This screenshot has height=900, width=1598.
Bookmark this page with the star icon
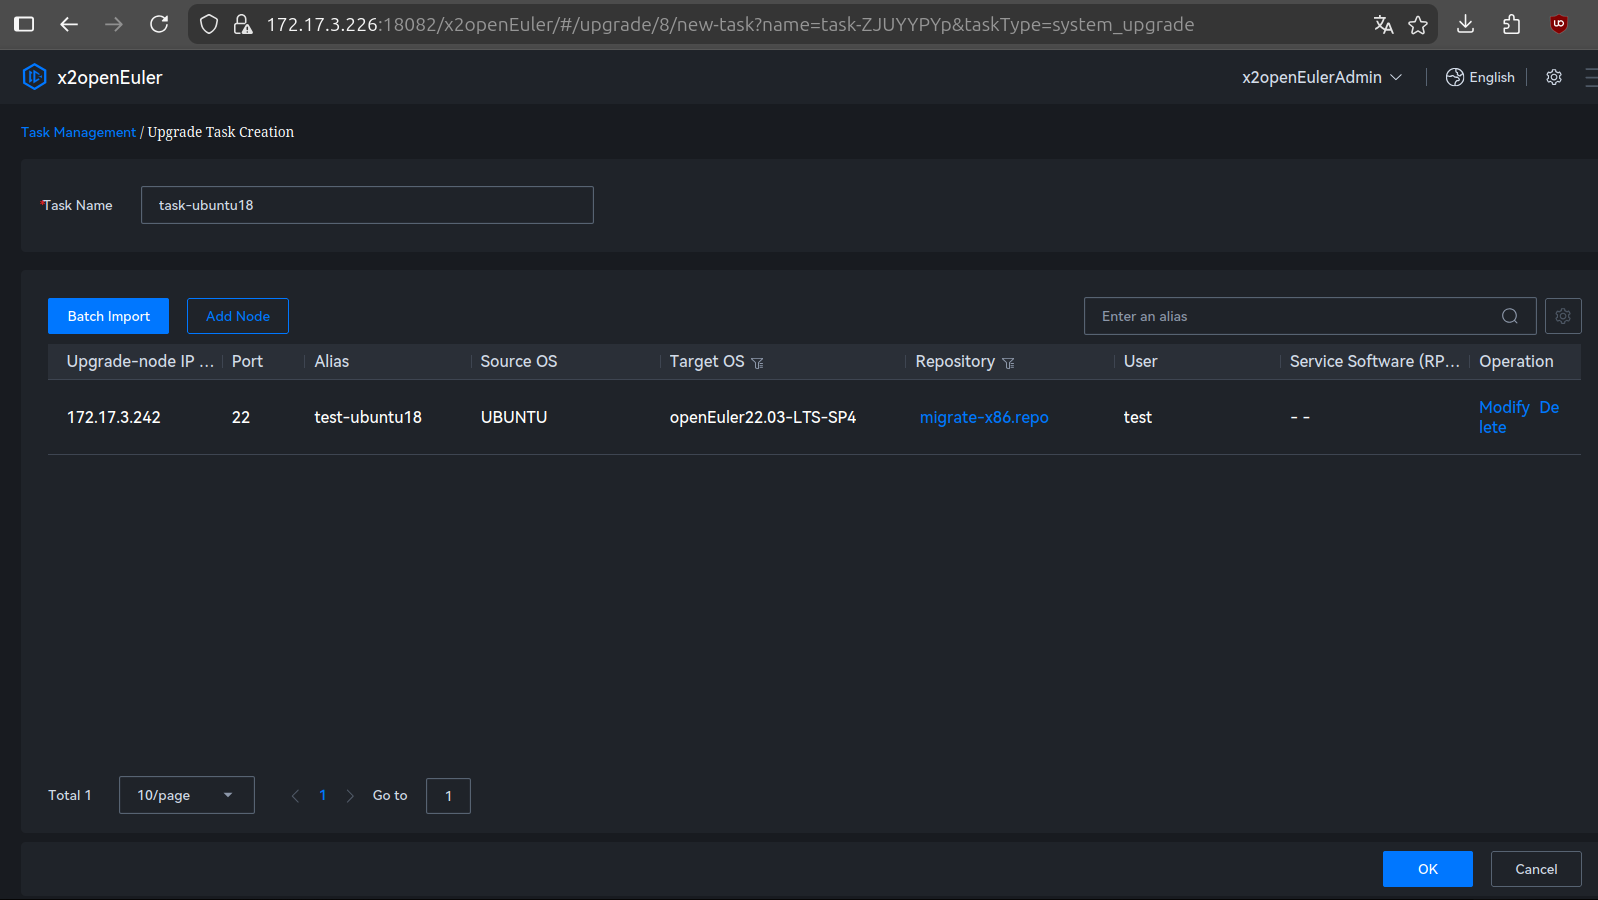point(1417,24)
